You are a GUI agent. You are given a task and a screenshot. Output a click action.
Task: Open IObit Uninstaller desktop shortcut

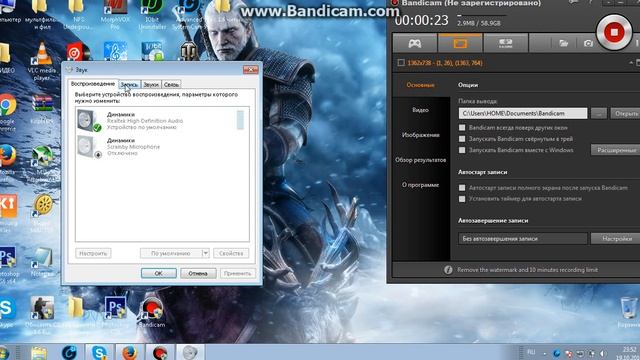coord(152,15)
